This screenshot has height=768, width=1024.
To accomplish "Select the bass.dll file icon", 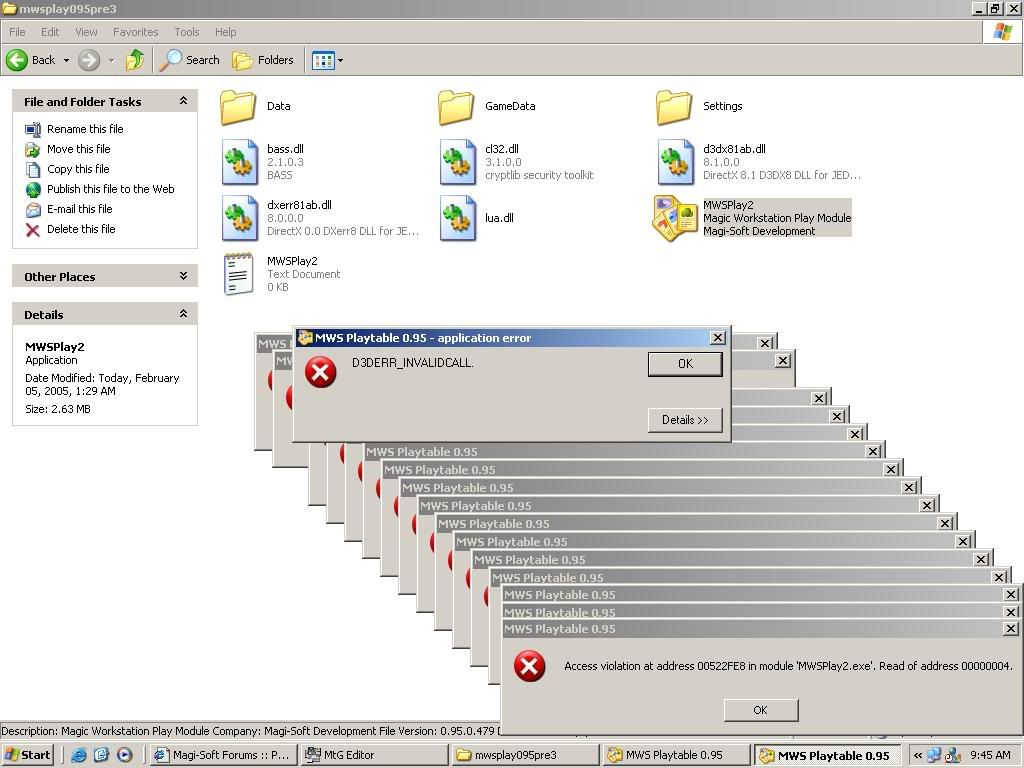I will 238,162.
